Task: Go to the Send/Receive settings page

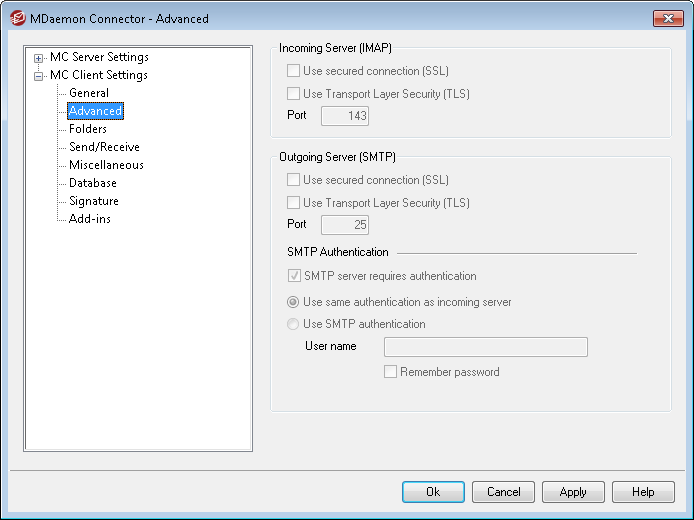Action: [104, 147]
